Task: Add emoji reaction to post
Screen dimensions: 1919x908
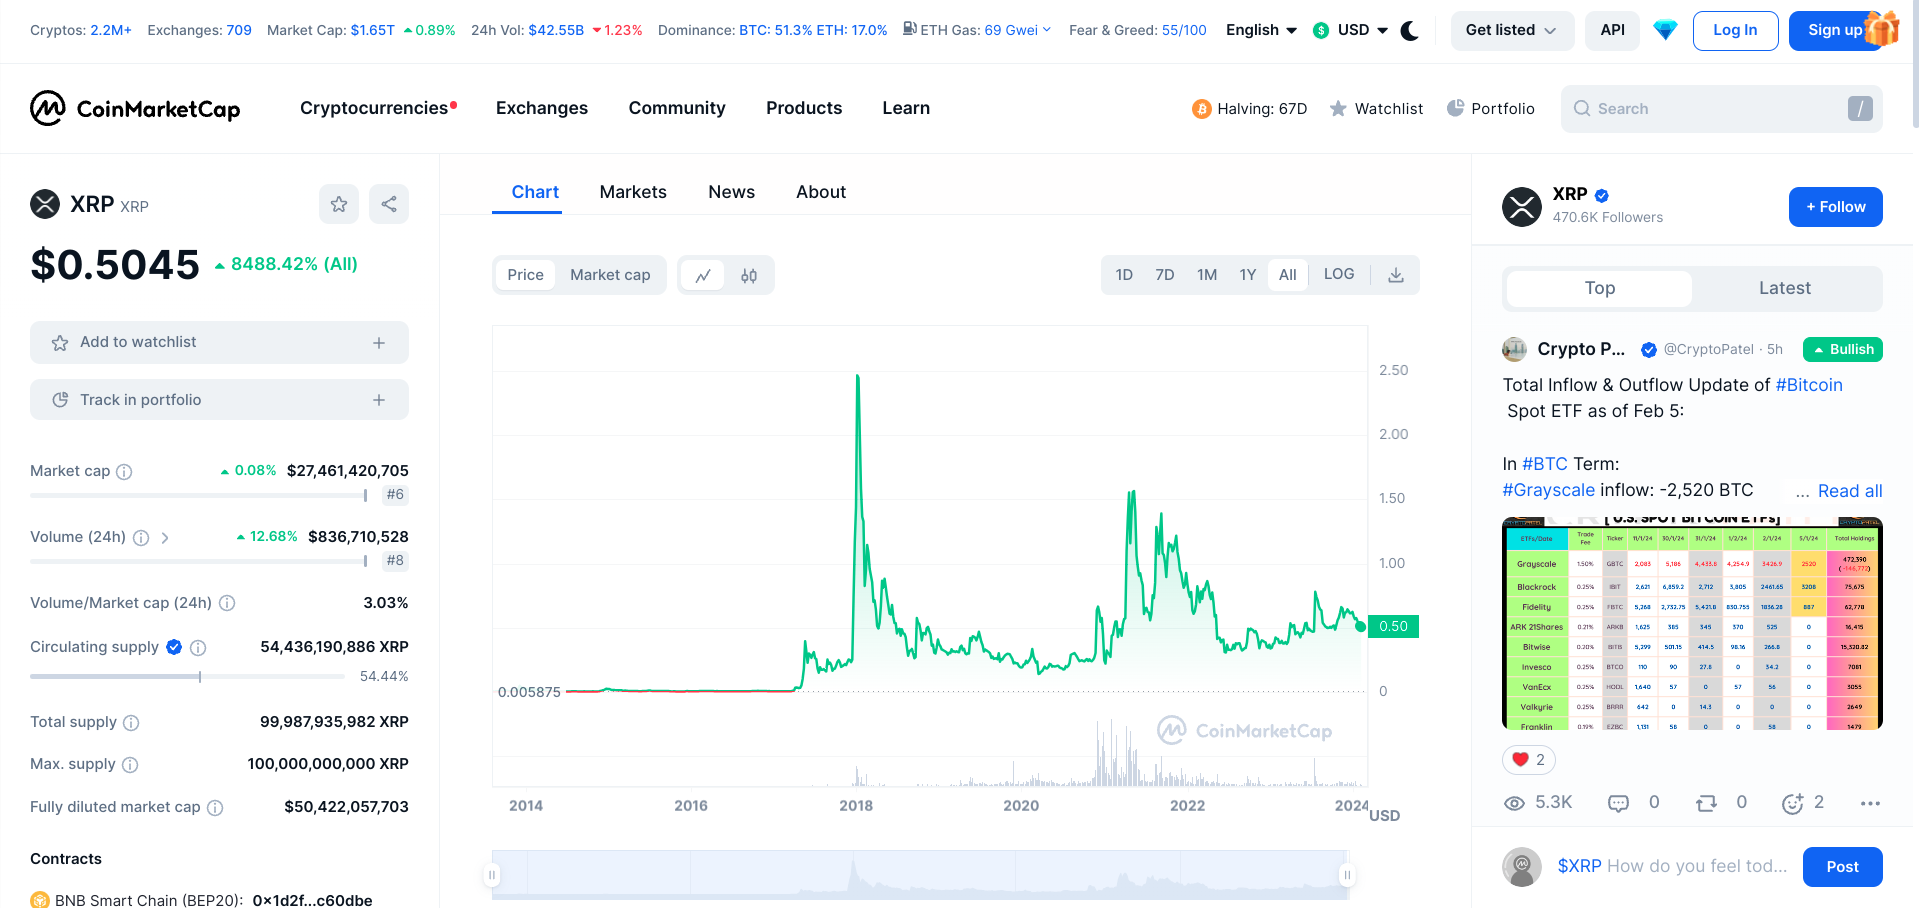Action: (x=1793, y=803)
